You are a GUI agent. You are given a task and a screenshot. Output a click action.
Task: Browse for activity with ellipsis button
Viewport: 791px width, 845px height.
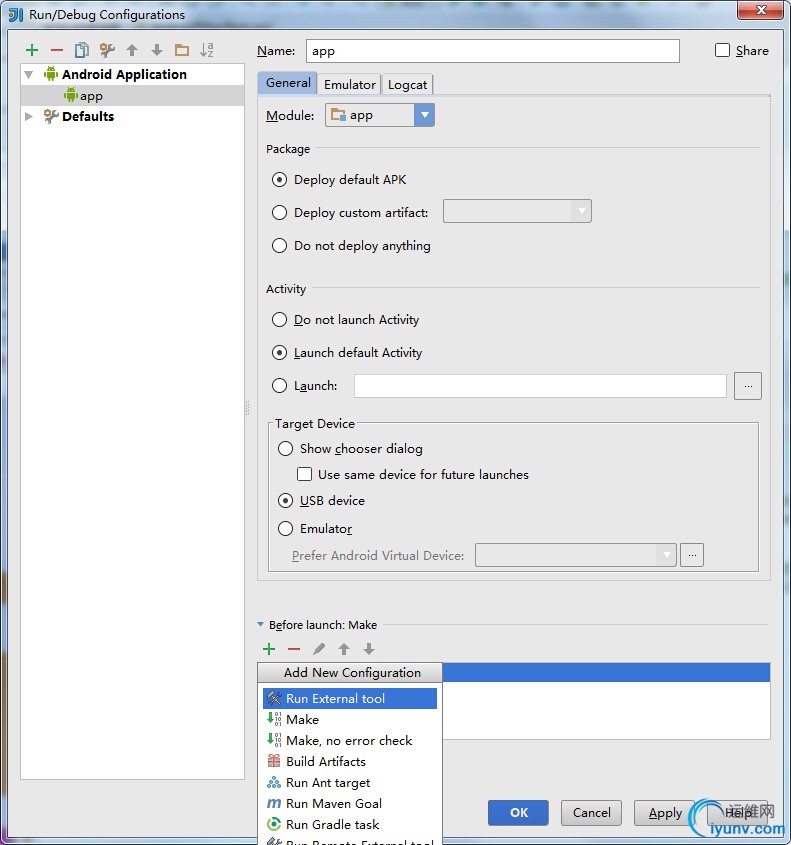[x=748, y=386]
